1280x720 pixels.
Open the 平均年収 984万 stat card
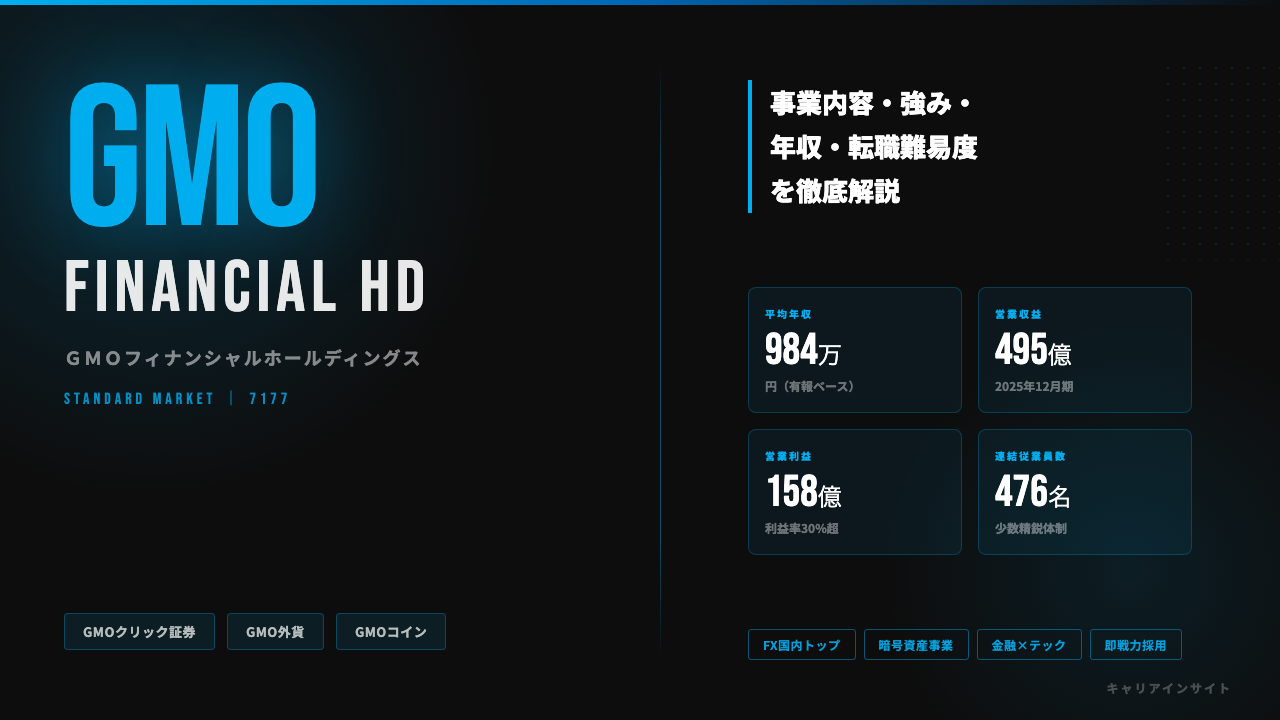pos(855,350)
